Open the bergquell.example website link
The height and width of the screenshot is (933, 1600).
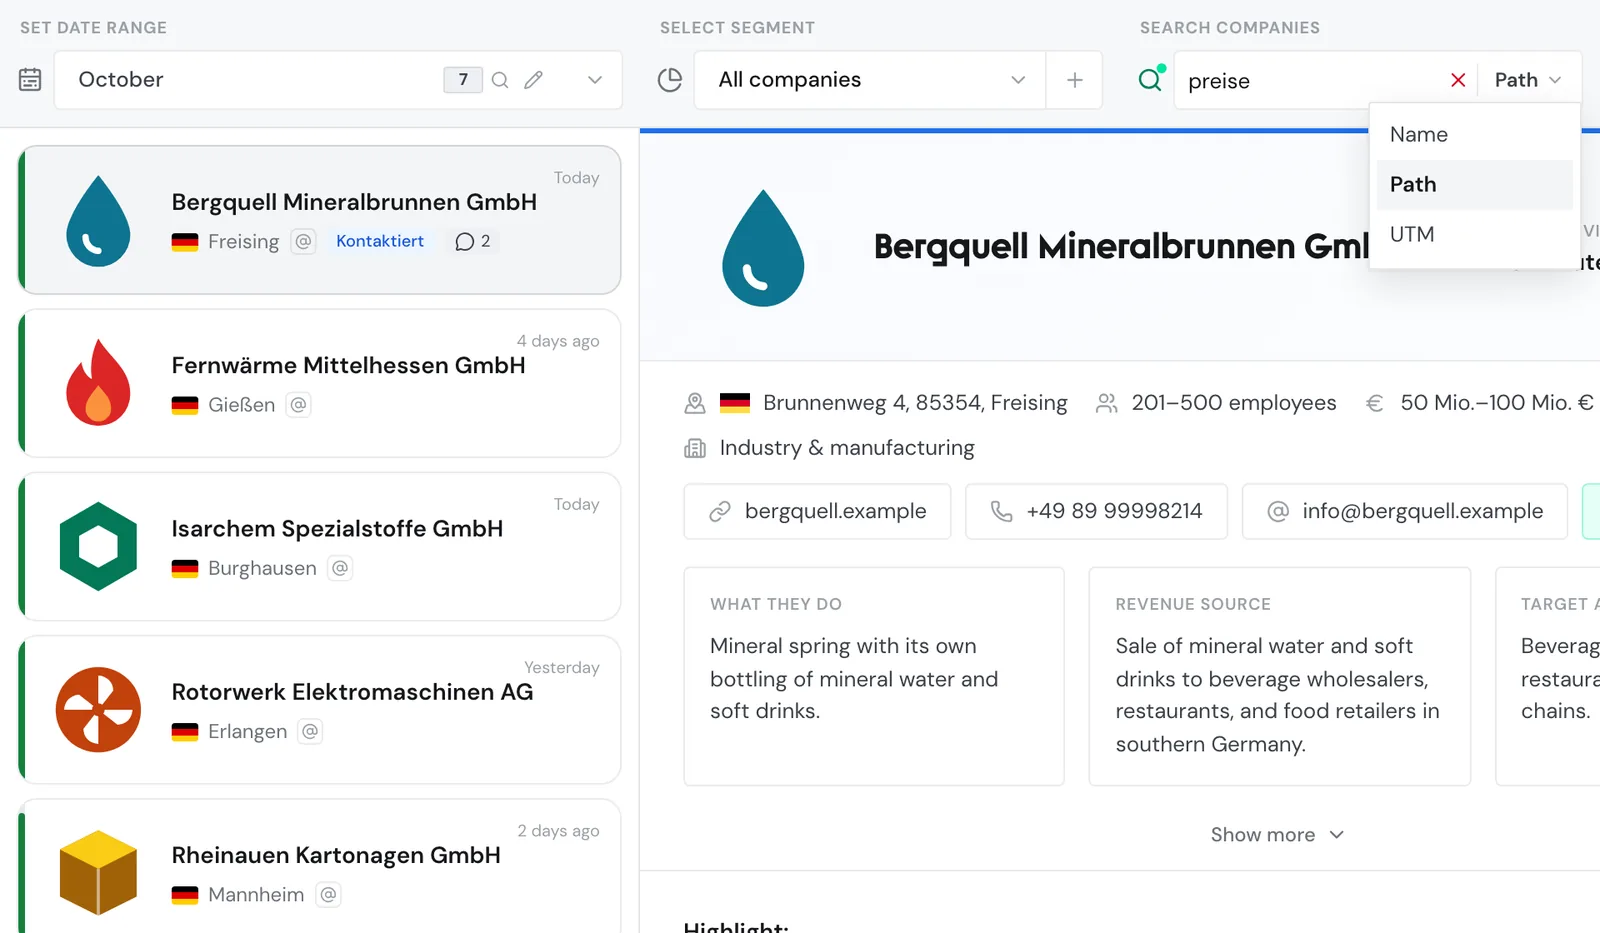(x=817, y=511)
